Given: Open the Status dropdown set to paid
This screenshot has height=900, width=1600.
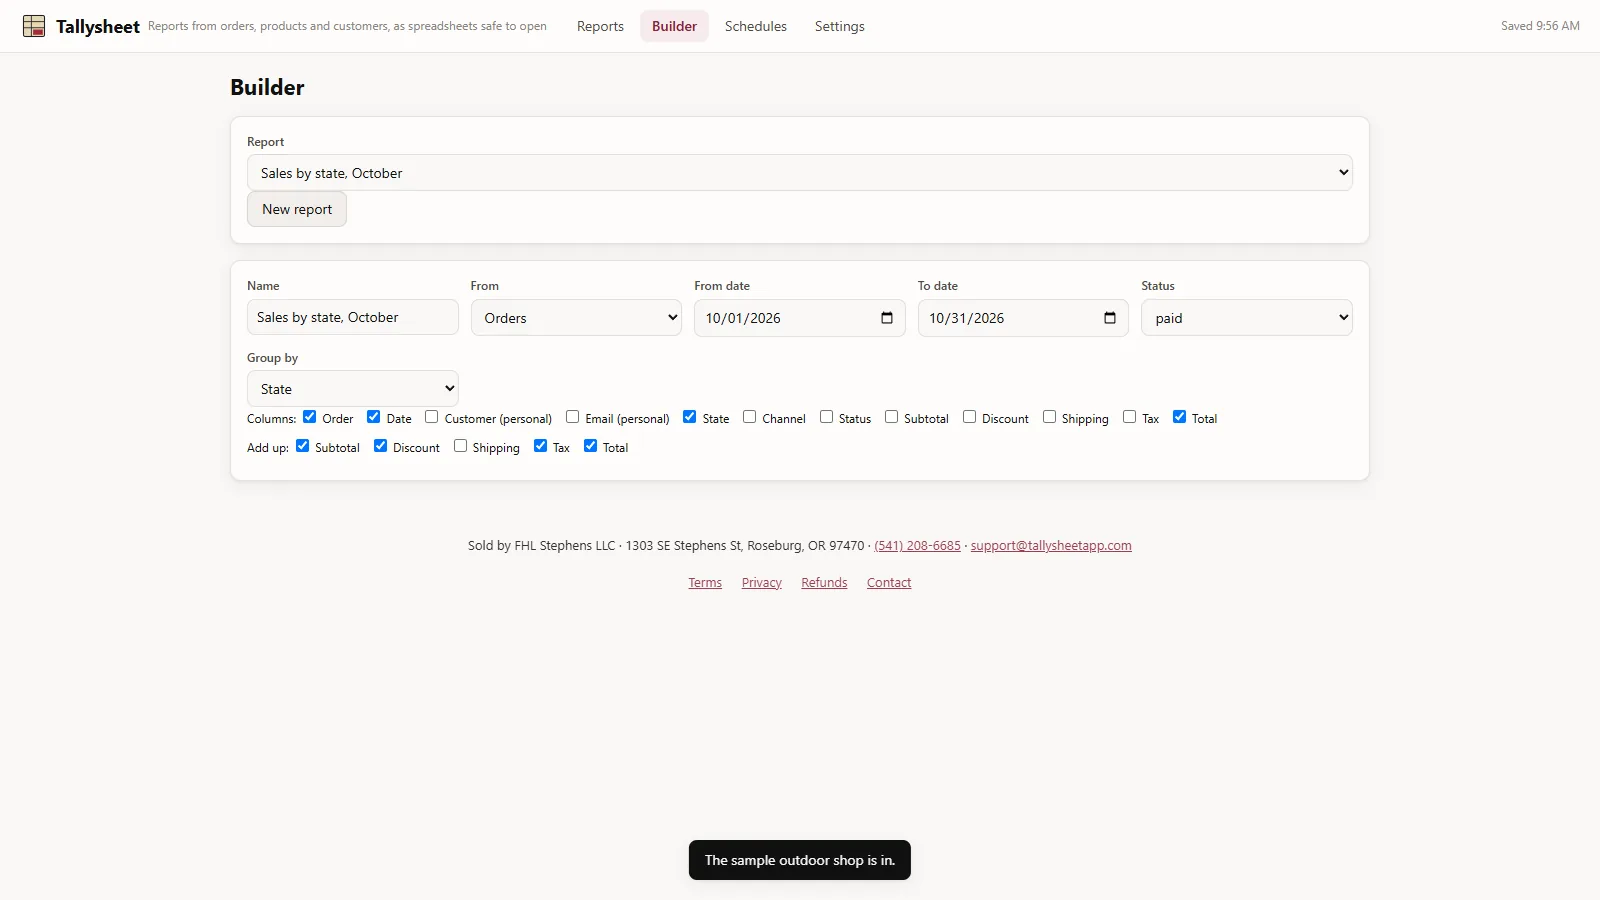Looking at the screenshot, I should pyautogui.click(x=1247, y=318).
